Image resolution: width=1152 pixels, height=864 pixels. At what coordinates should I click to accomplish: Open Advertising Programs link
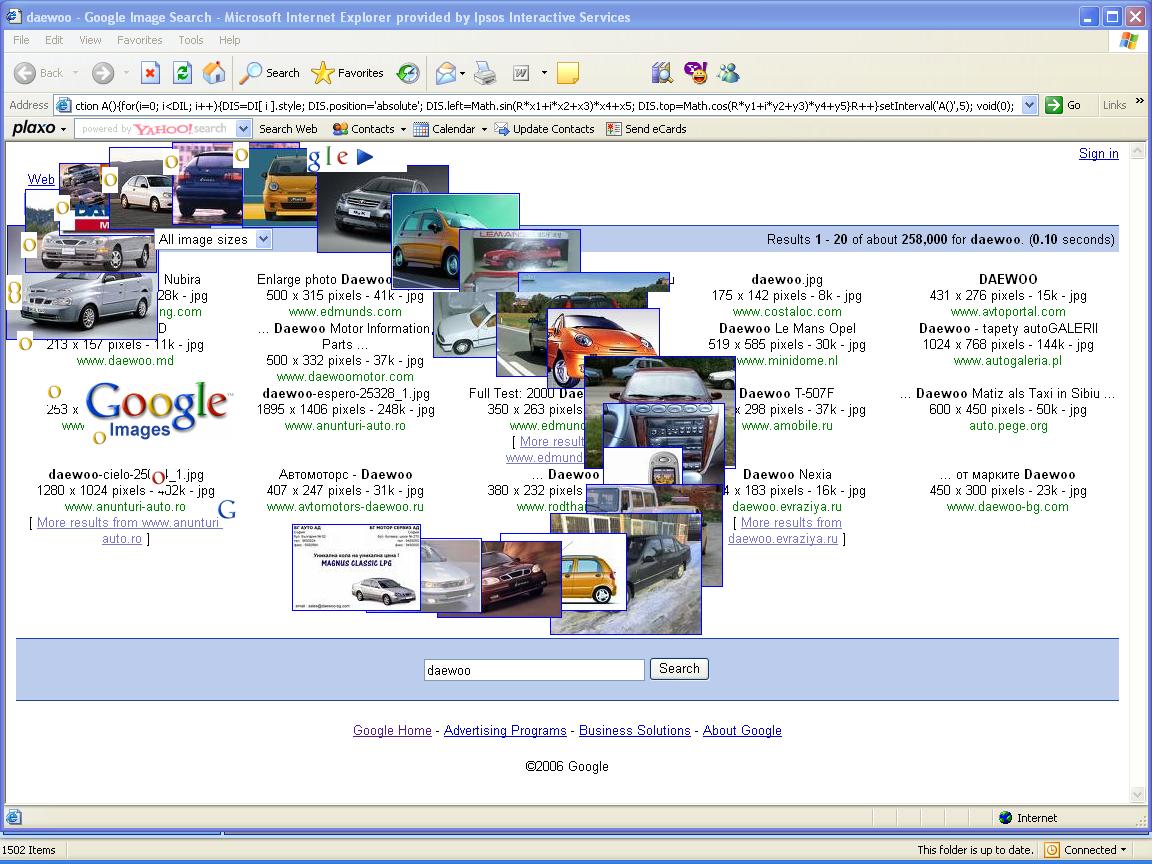coord(505,730)
